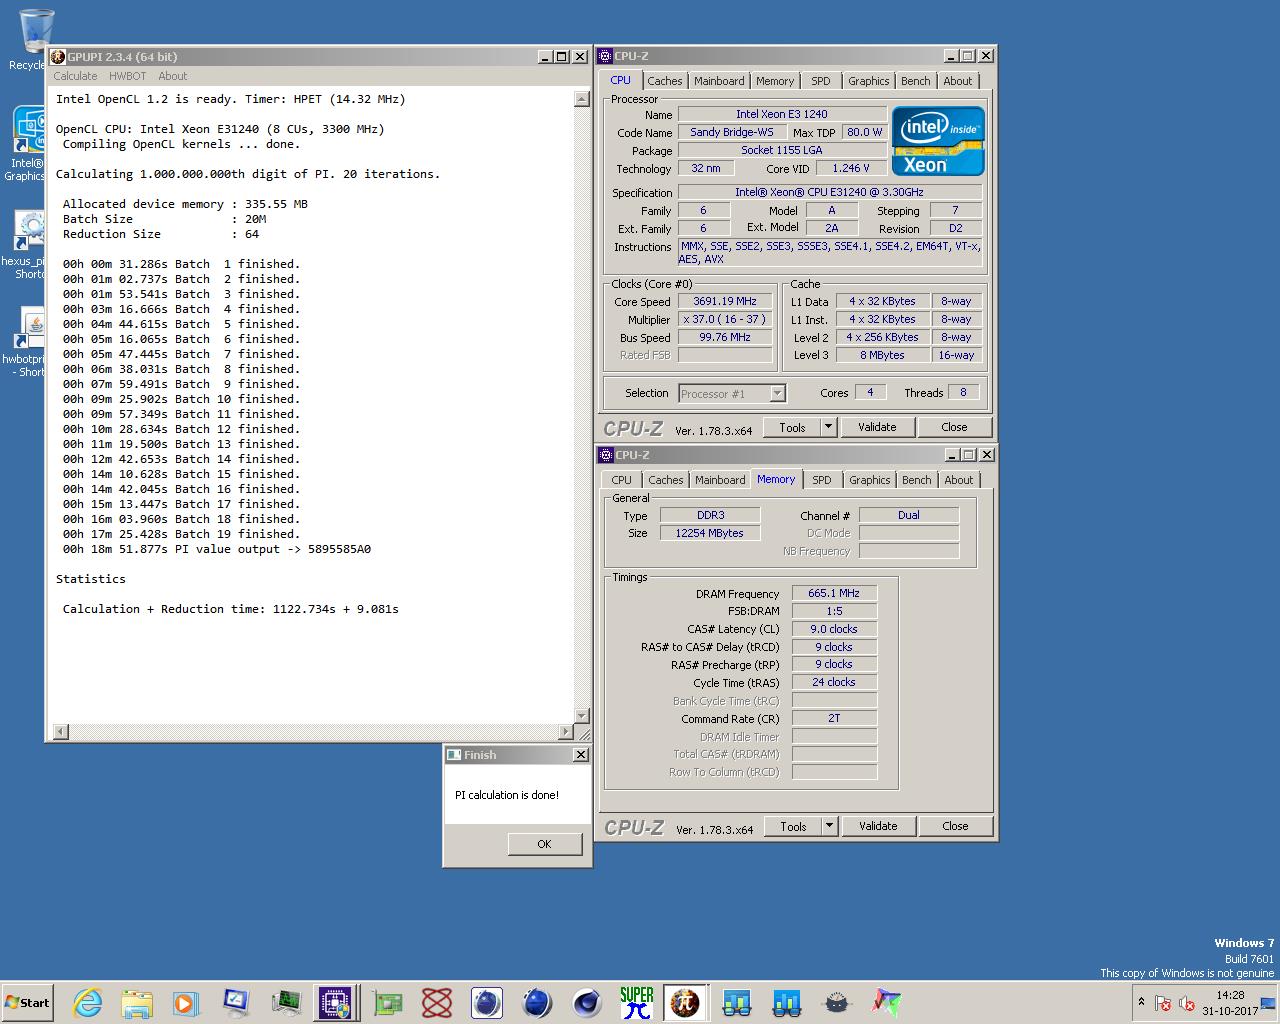This screenshot has width=1280, height=1024.
Task: Select the Intel Graphics desktop shortcut
Action: click(x=28, y=144)
